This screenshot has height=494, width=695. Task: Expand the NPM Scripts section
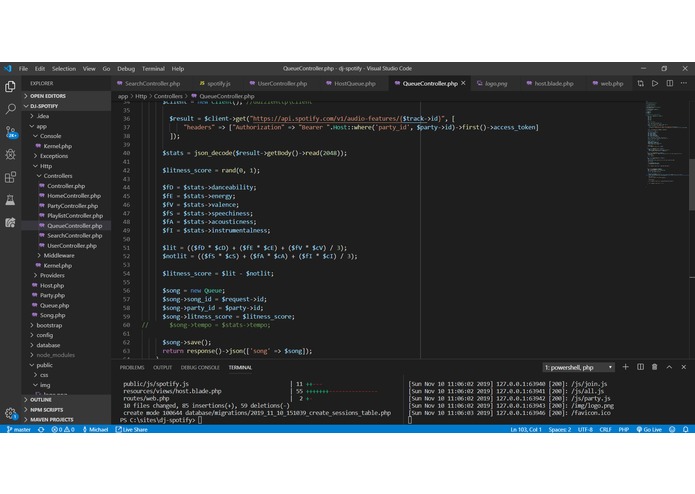(x=66, y=409)
